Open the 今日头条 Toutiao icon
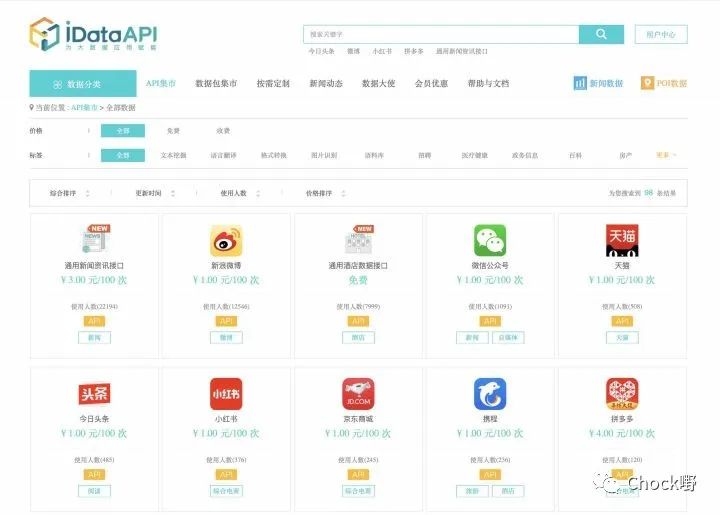Screen dimensions: 720x515 pos(94,394)
